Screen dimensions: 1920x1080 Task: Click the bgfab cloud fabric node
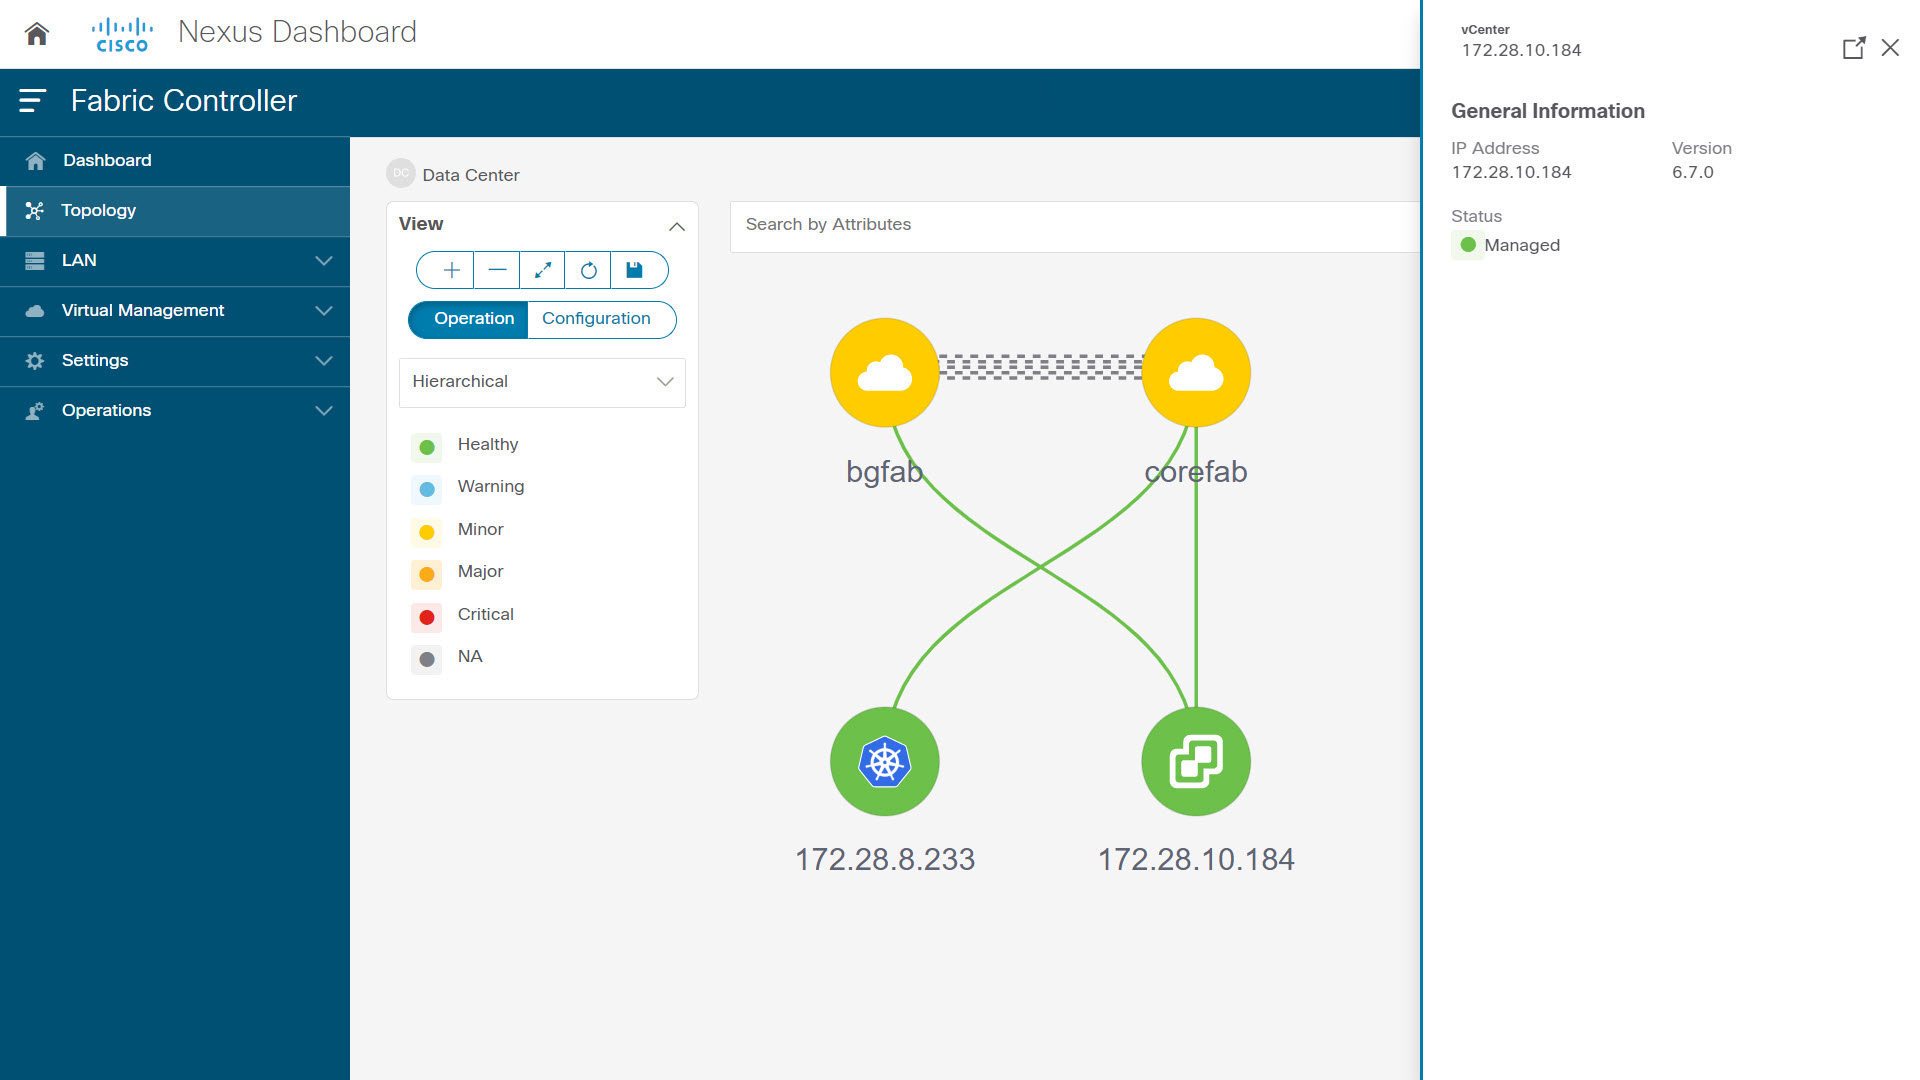point(884,372)
